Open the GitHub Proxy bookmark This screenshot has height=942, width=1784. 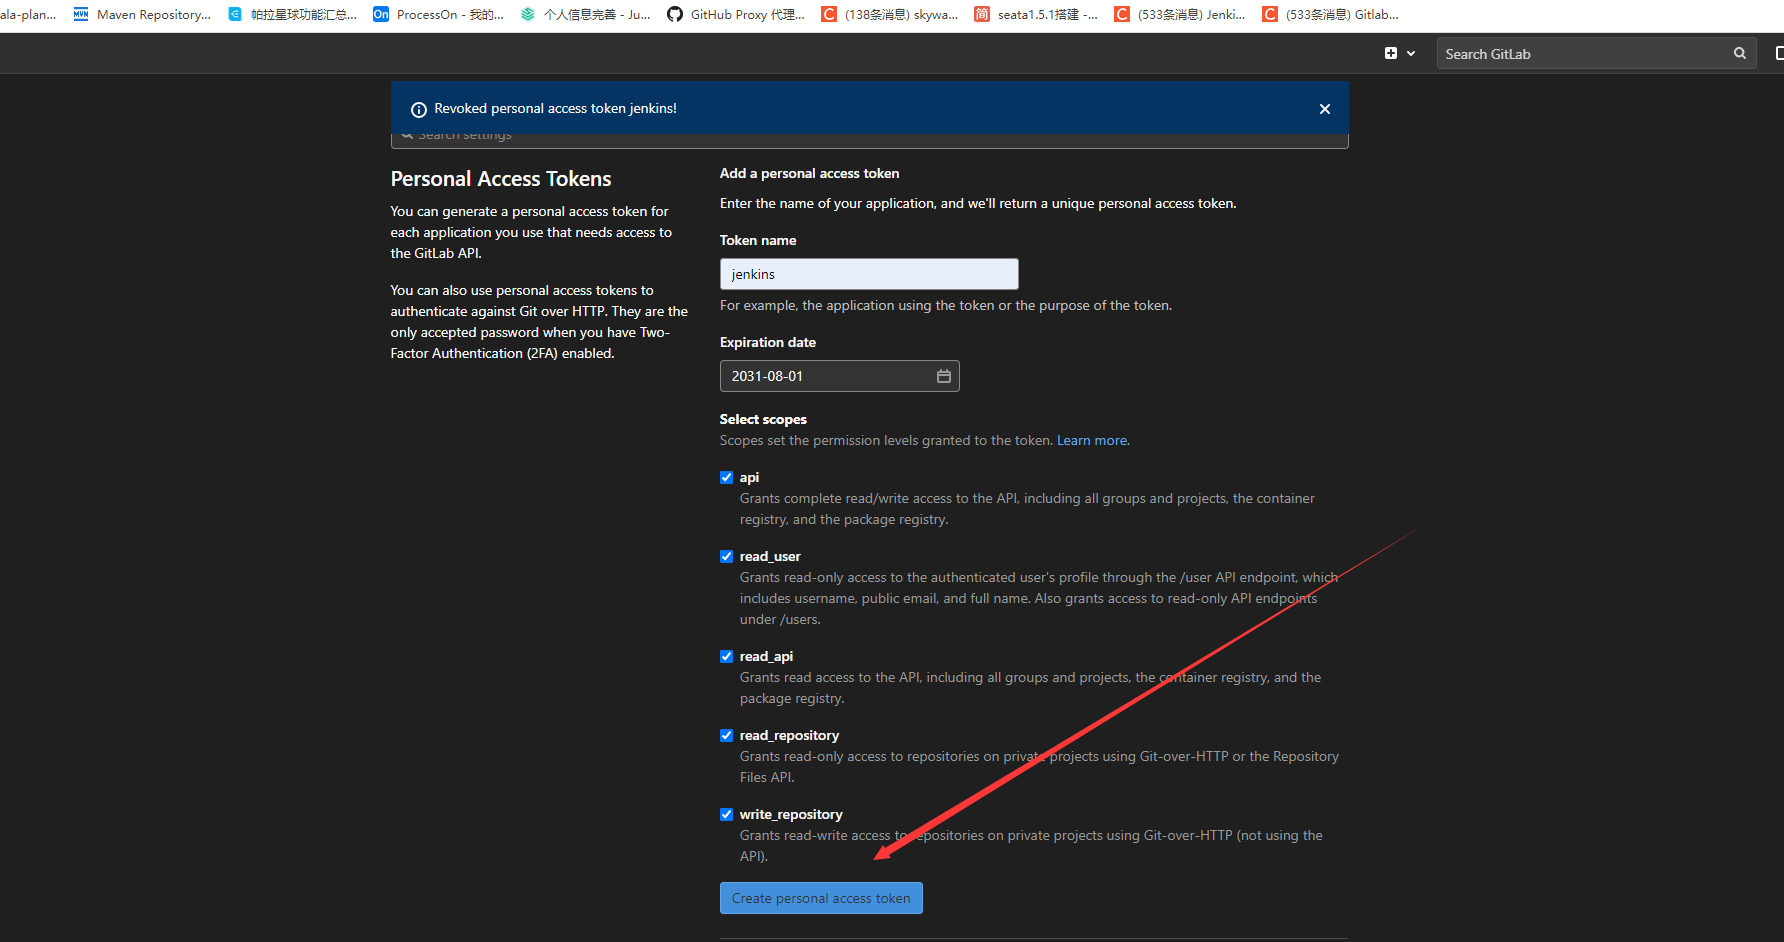[x=736, y=14]
